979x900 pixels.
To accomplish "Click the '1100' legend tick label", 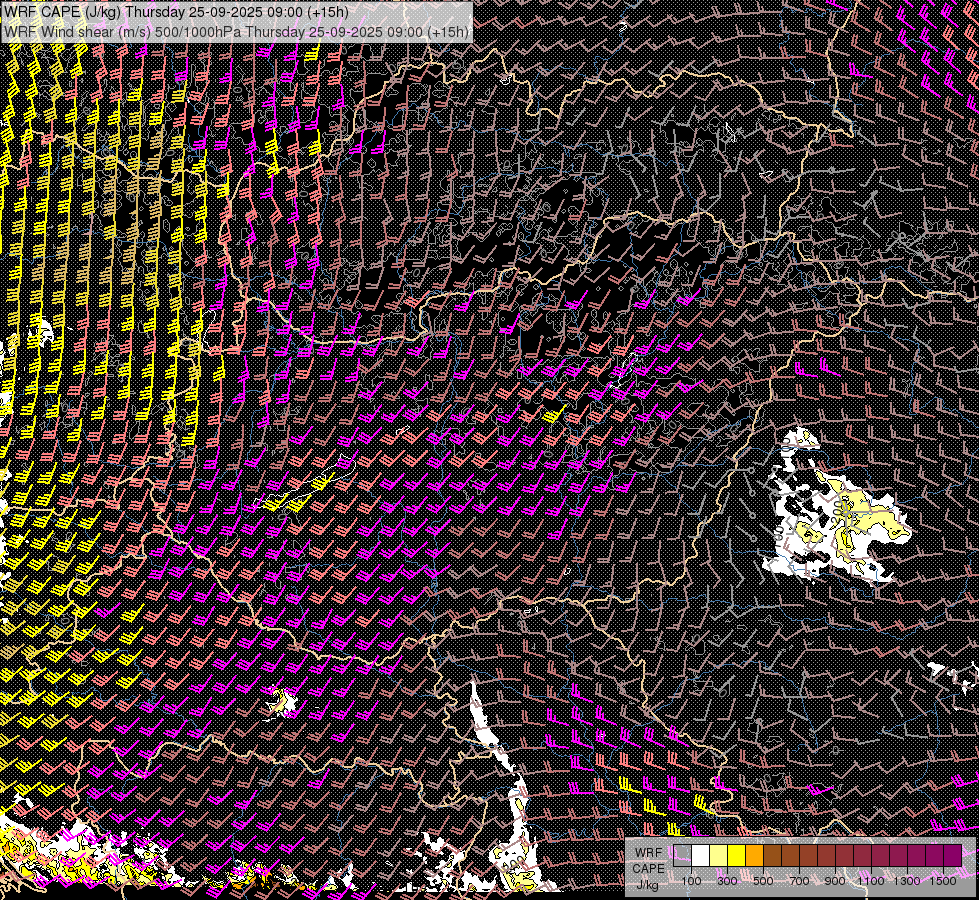I will click(871, 881).
